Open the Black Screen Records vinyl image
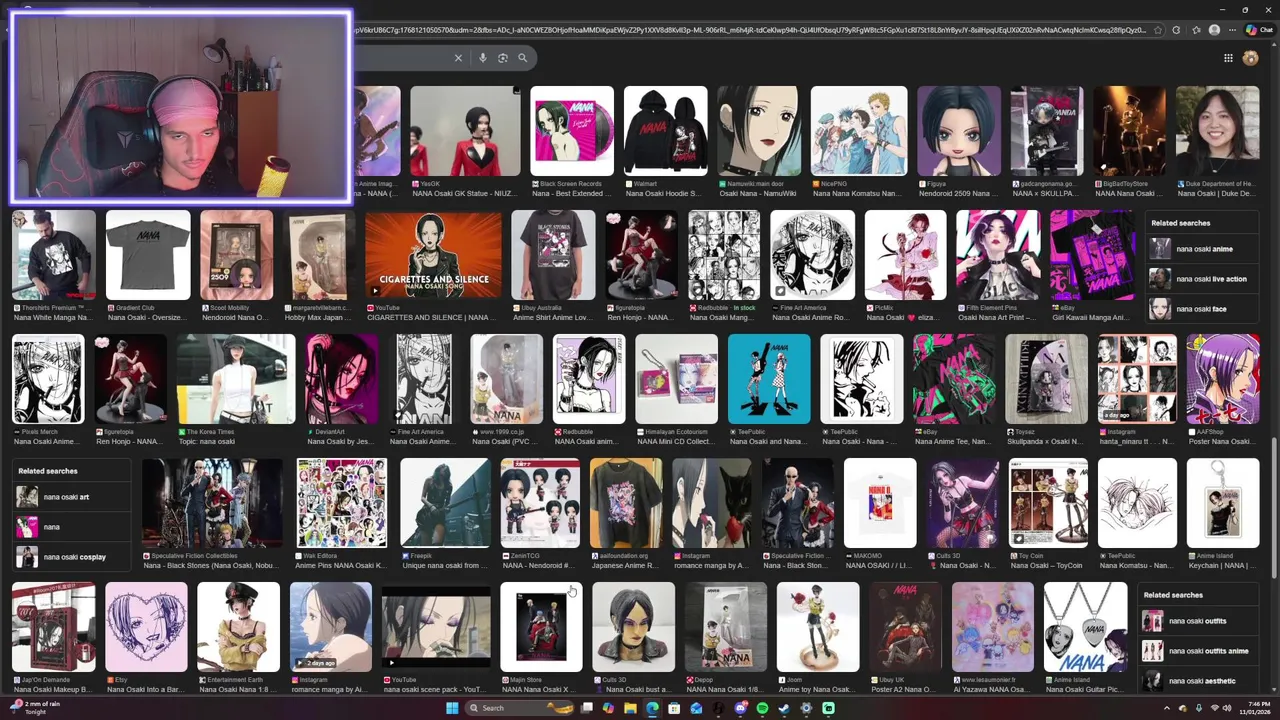The height and width of the screenshot is (720, 1280). [572, 131]
